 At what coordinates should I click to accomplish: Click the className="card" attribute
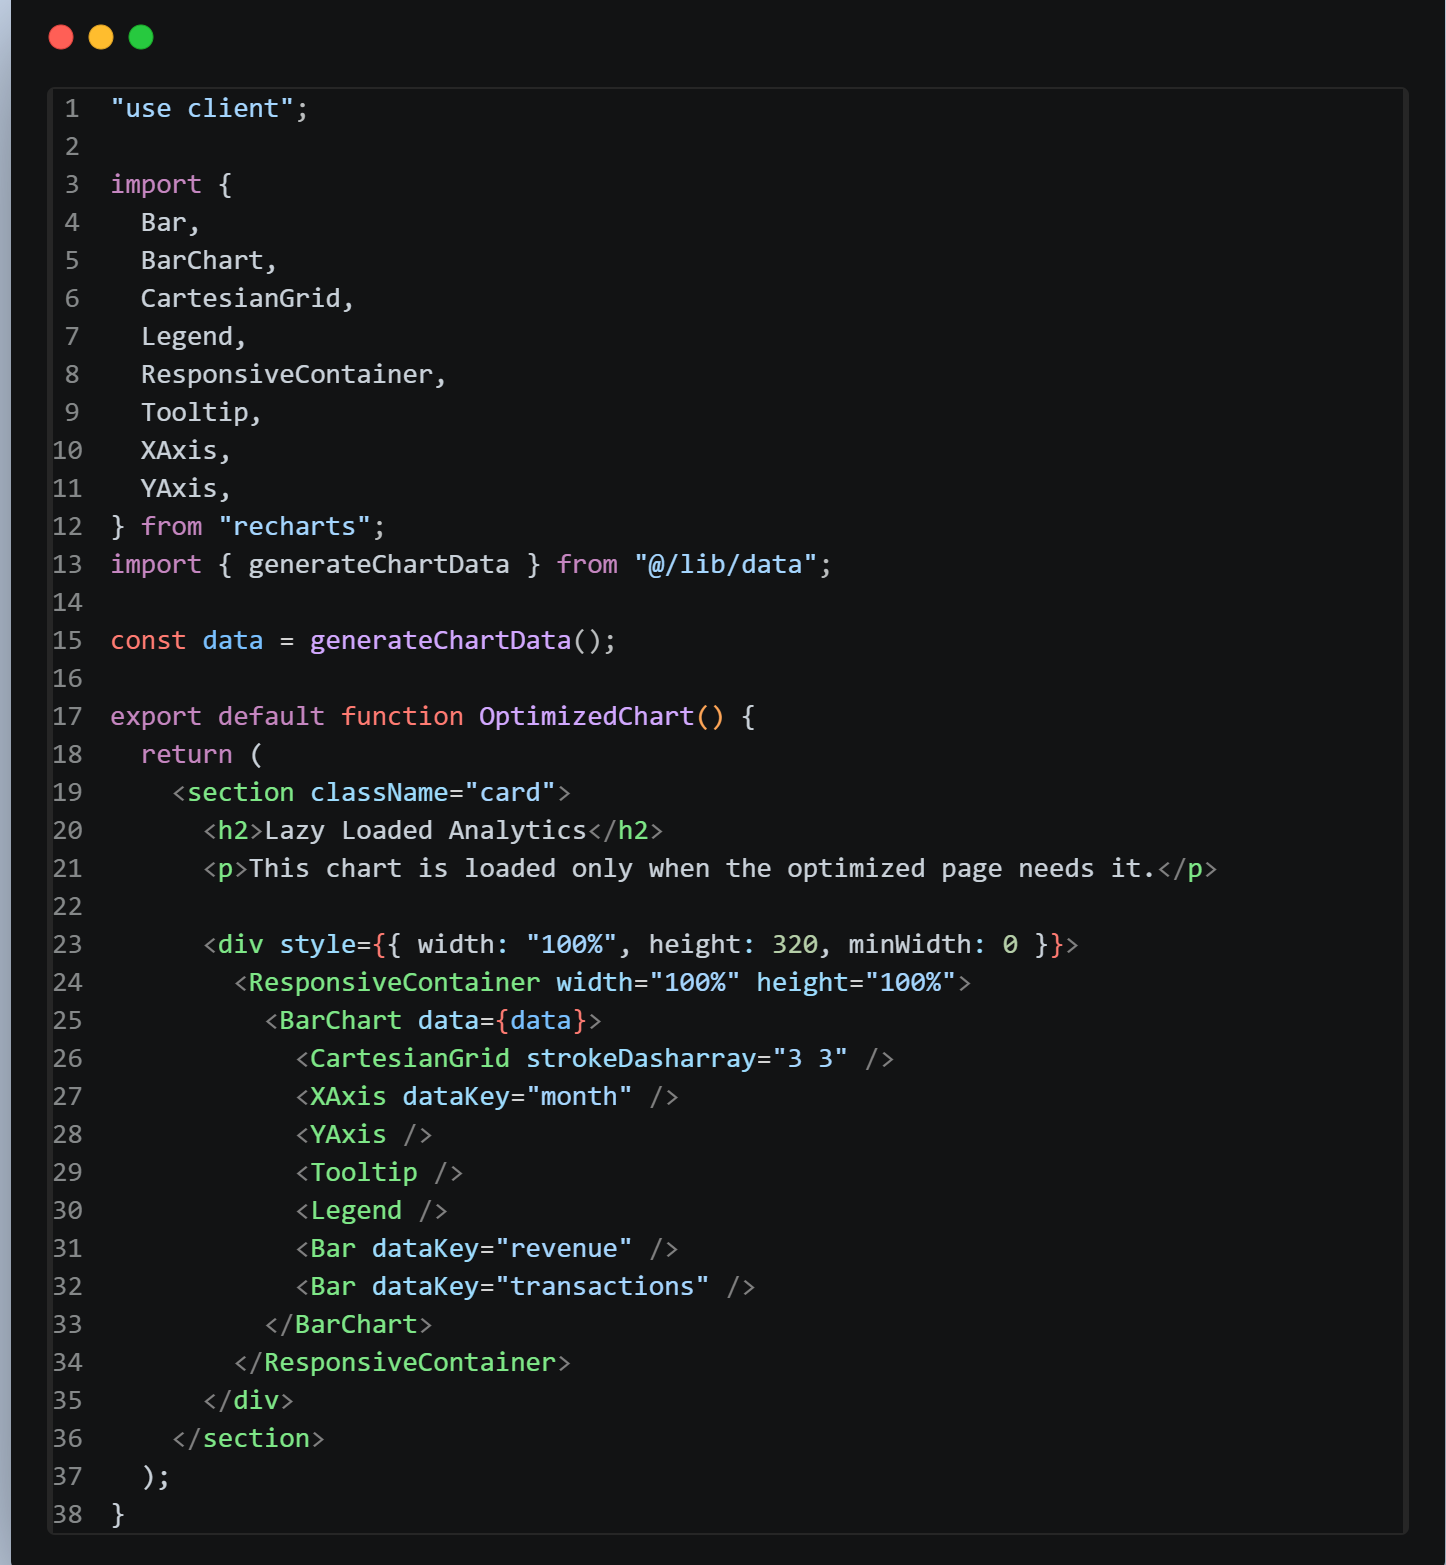pyautogui.click(x=432, y=792)
